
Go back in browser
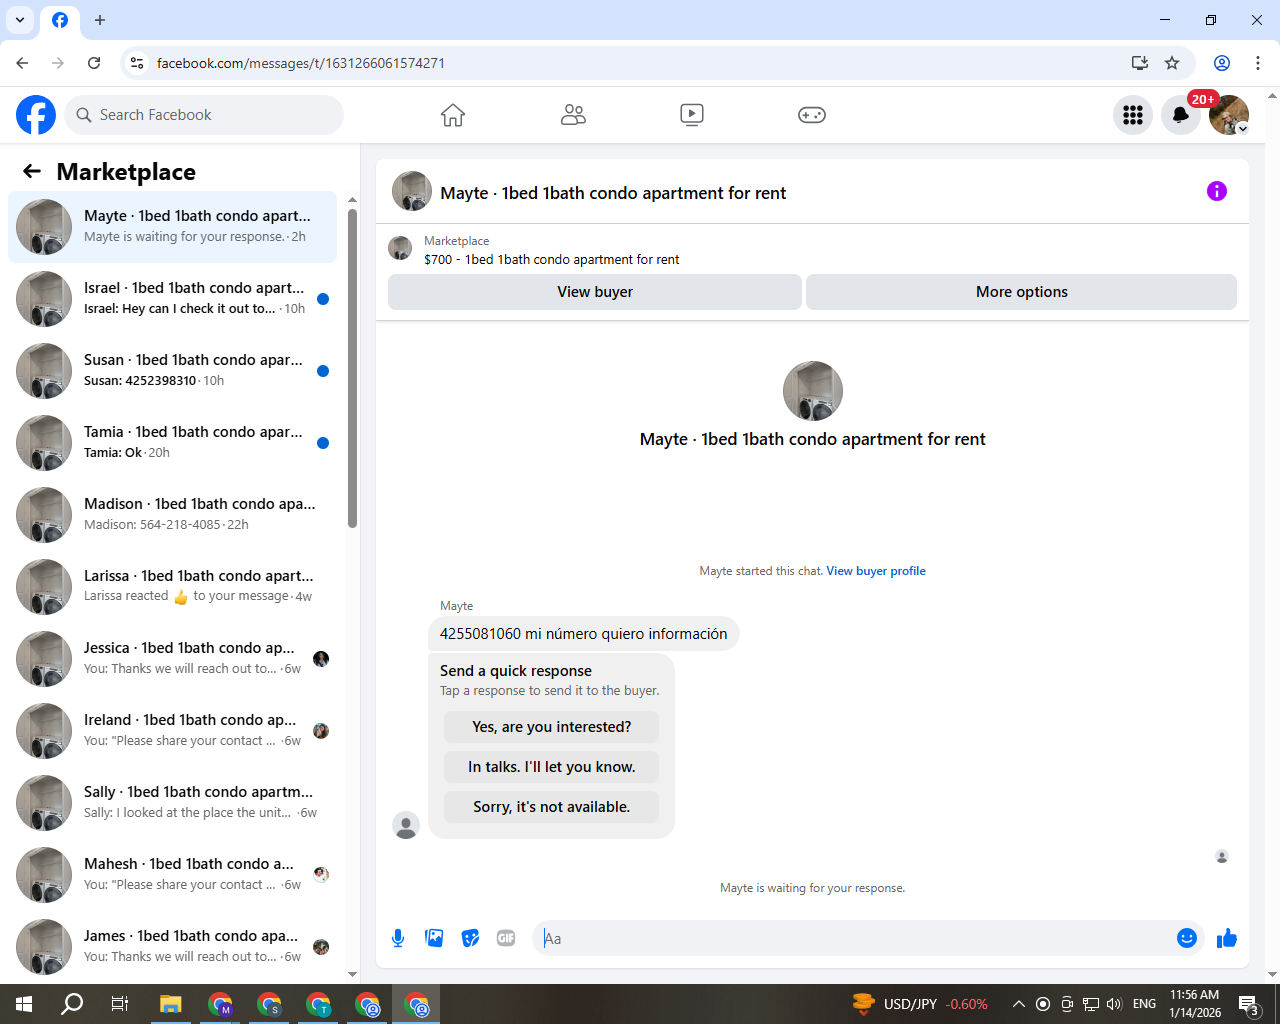[22, 63]
